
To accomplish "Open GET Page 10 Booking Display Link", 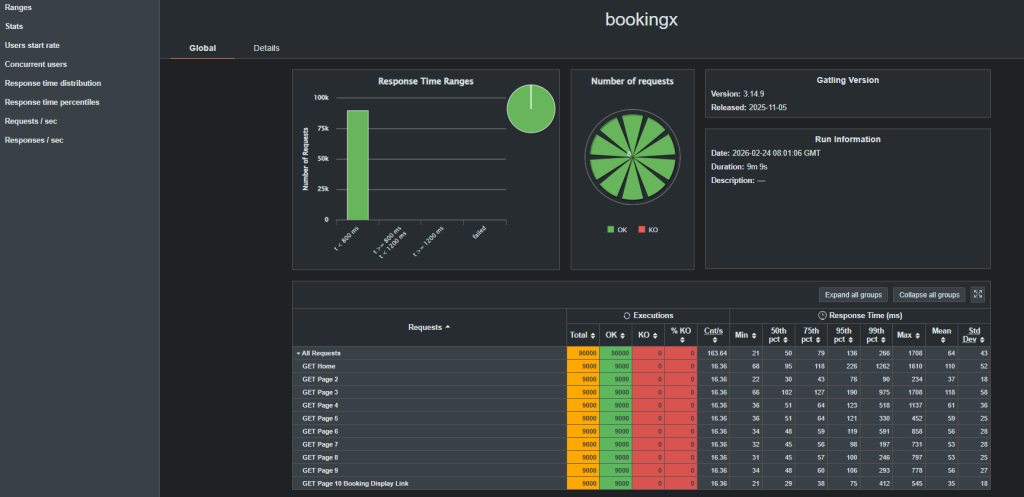I will coord(356,483).
